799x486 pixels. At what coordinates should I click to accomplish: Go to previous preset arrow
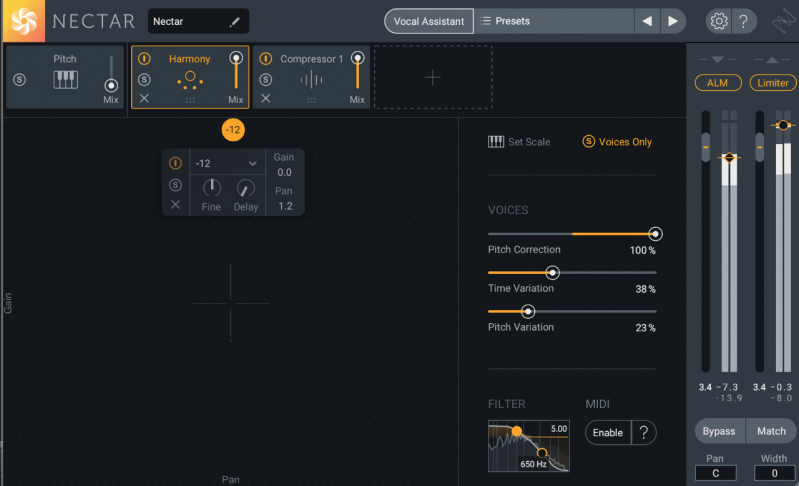[647, 21]
